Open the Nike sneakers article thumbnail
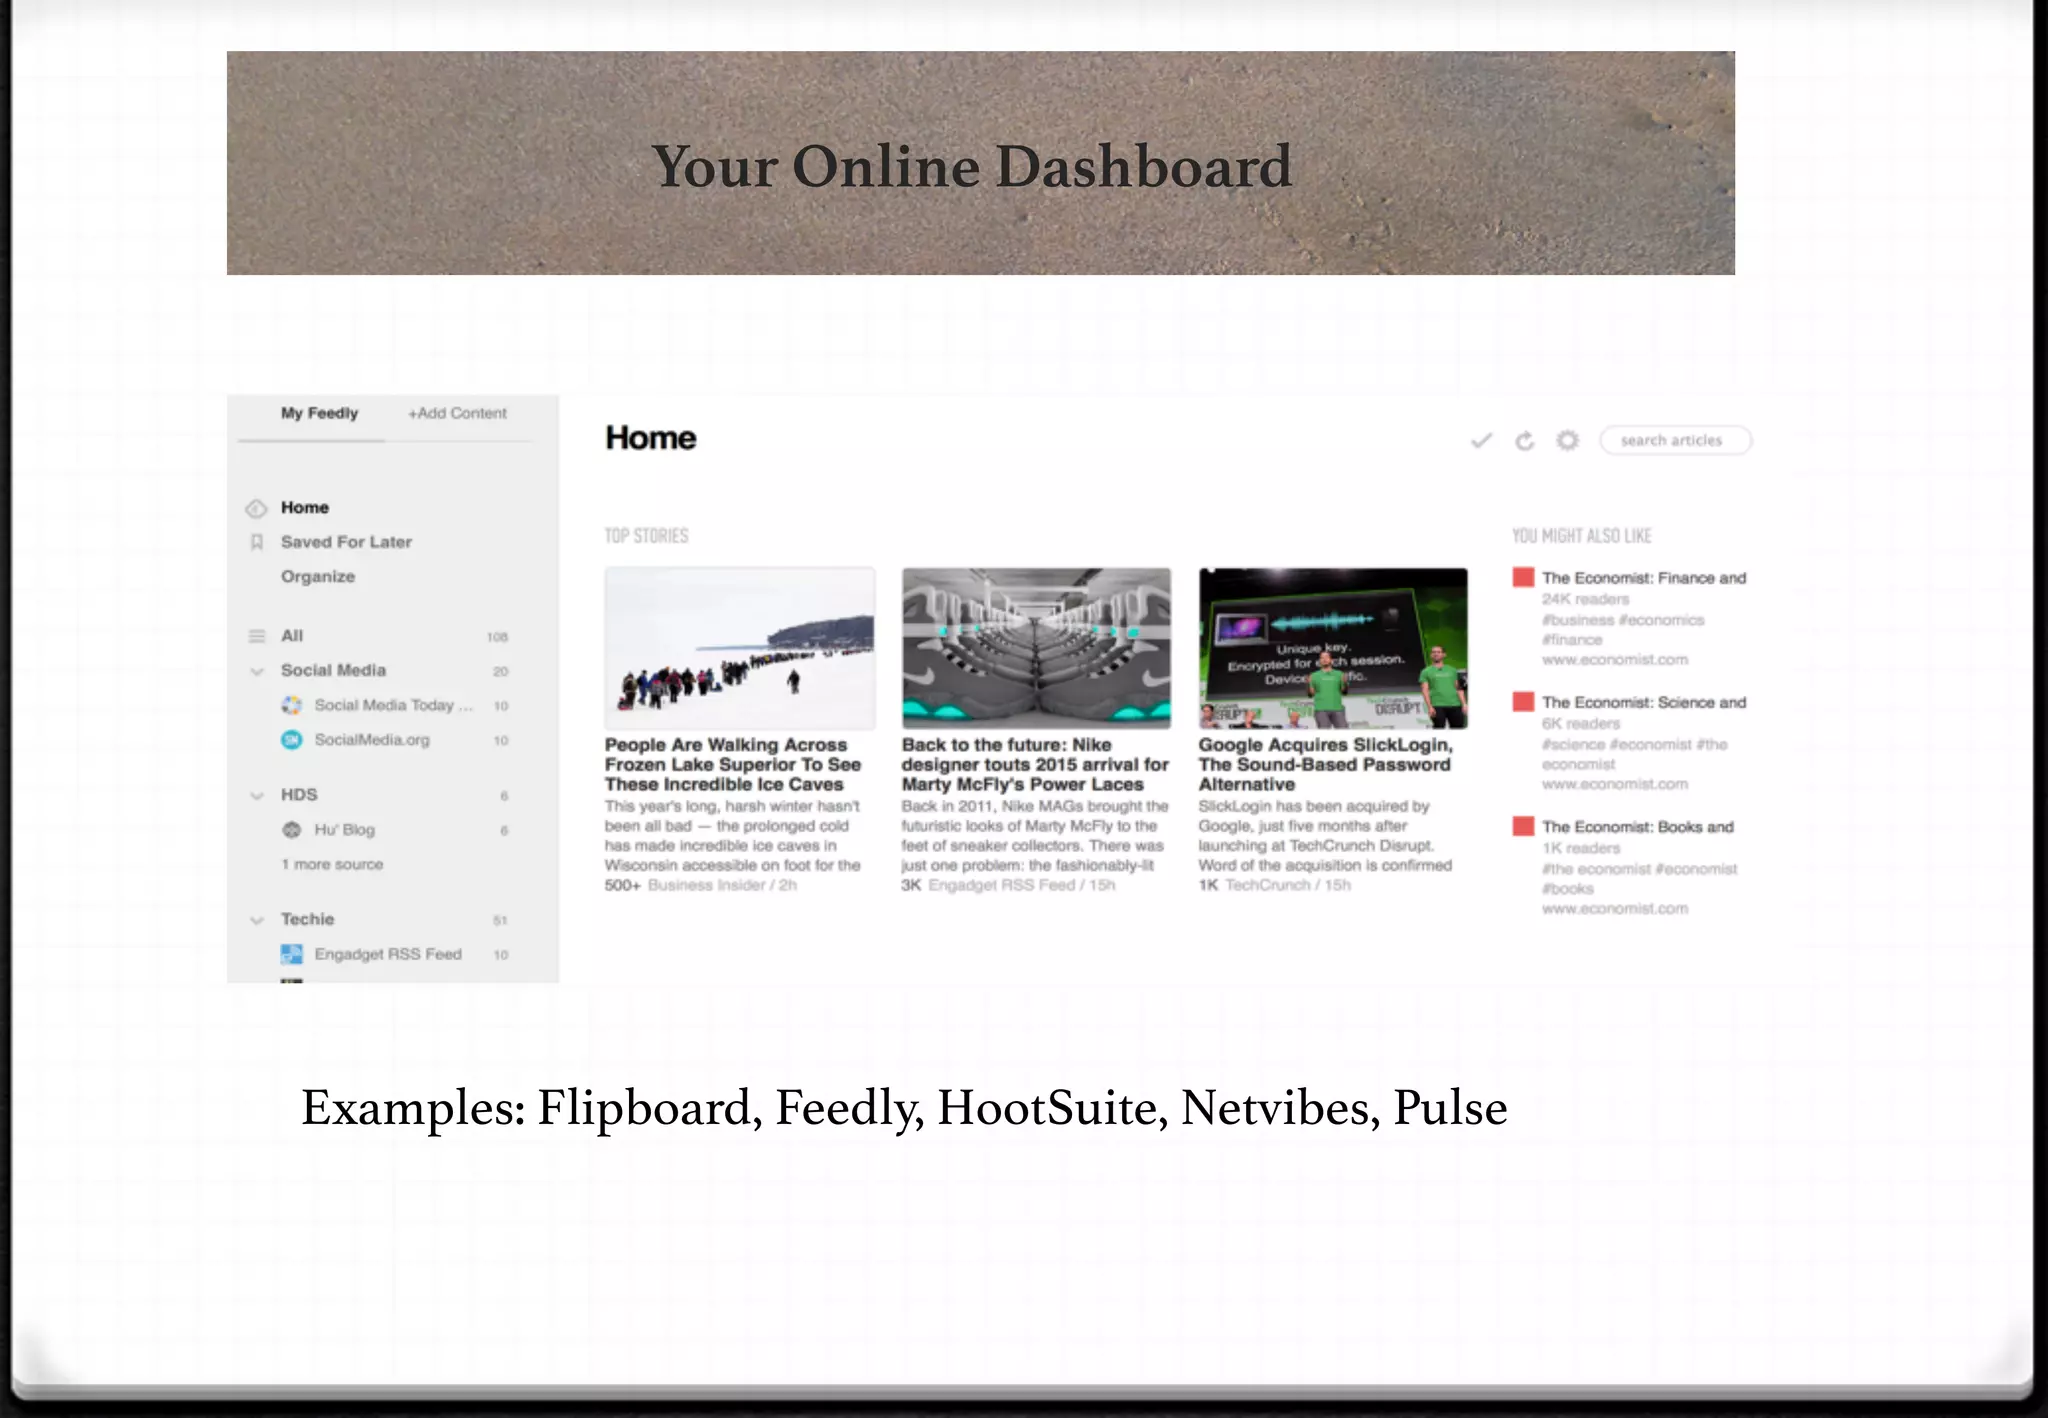The image size is (2048, 1418). pyautogui.click(x=1036, y=648)
